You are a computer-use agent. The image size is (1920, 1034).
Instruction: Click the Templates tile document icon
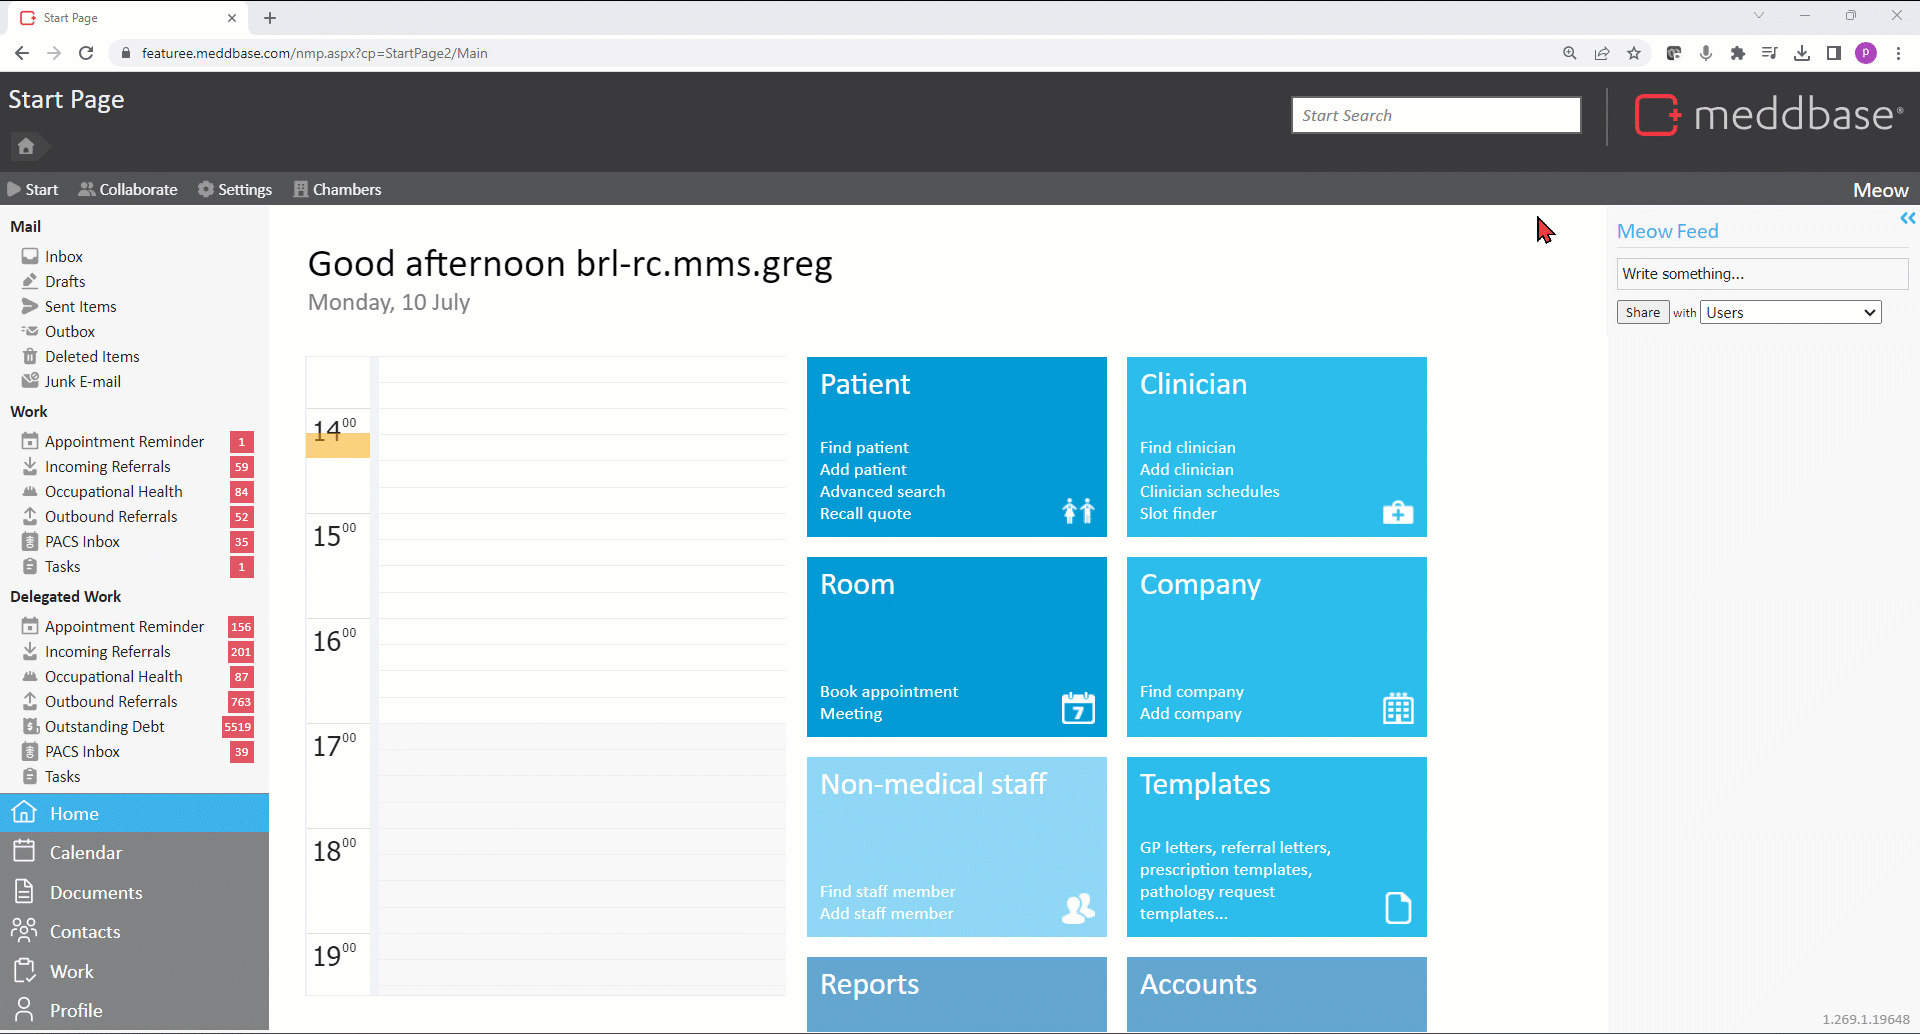(1398, 908)
